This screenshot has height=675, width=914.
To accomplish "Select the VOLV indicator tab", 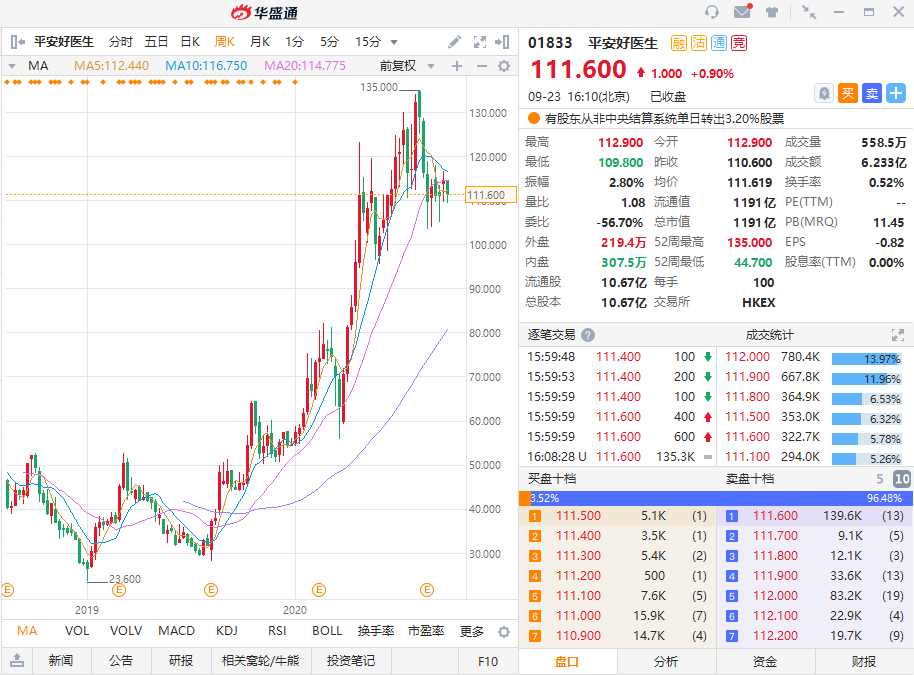I will point(126,631).
